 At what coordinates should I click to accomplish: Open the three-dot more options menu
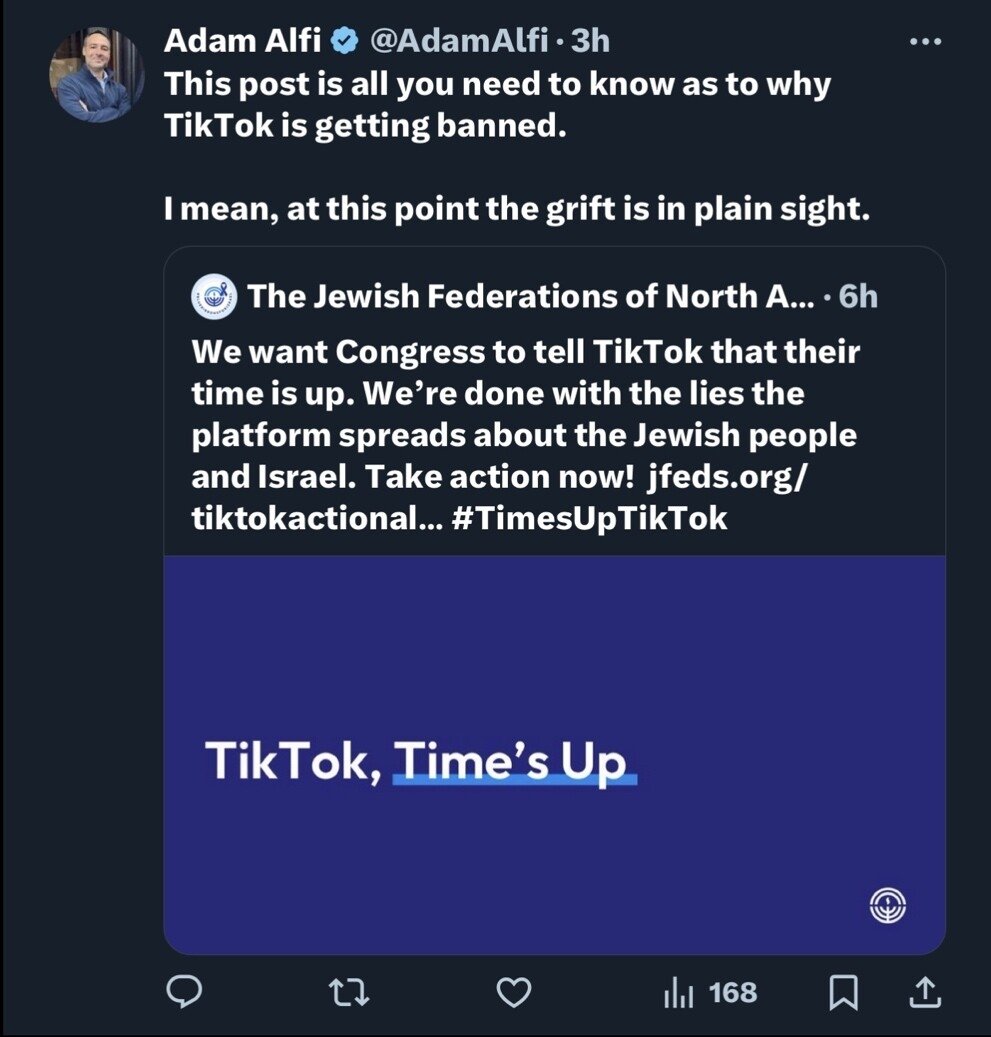(x=924, y=41)
